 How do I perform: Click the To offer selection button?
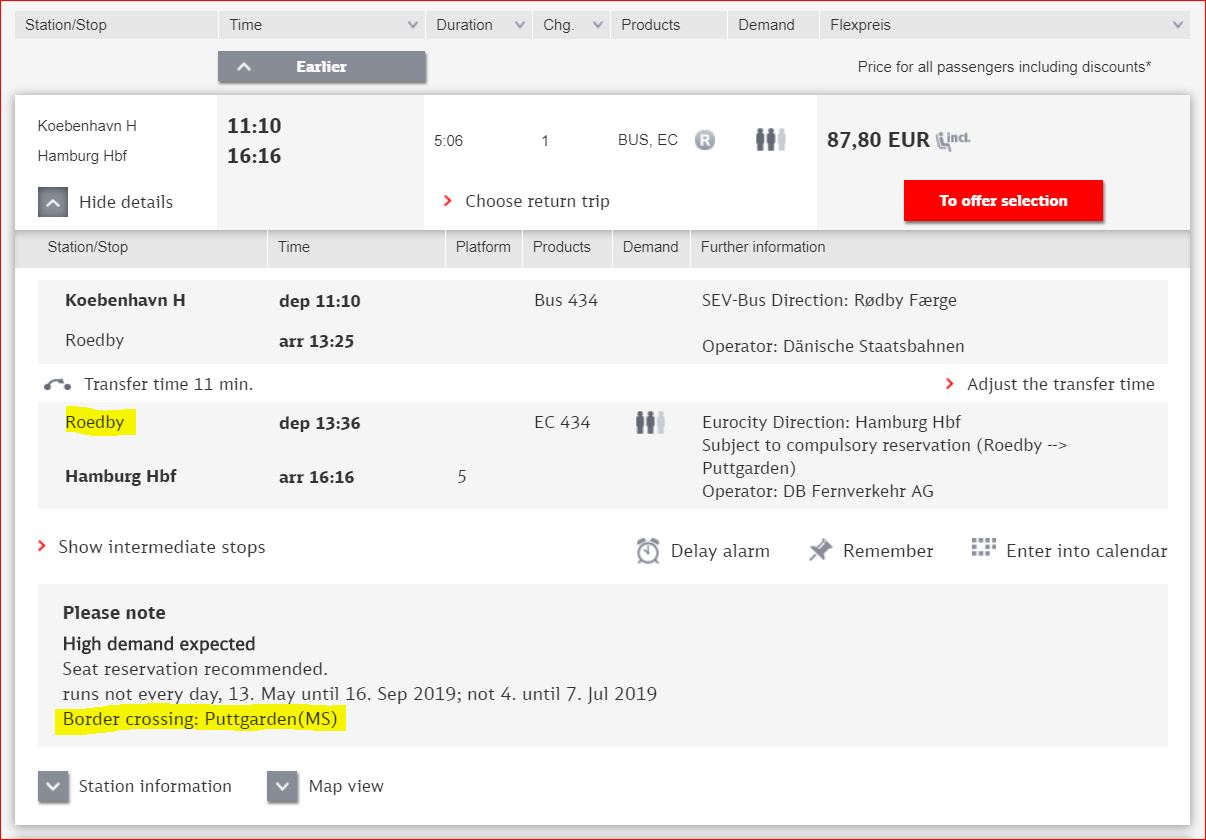coord(1003,201)
